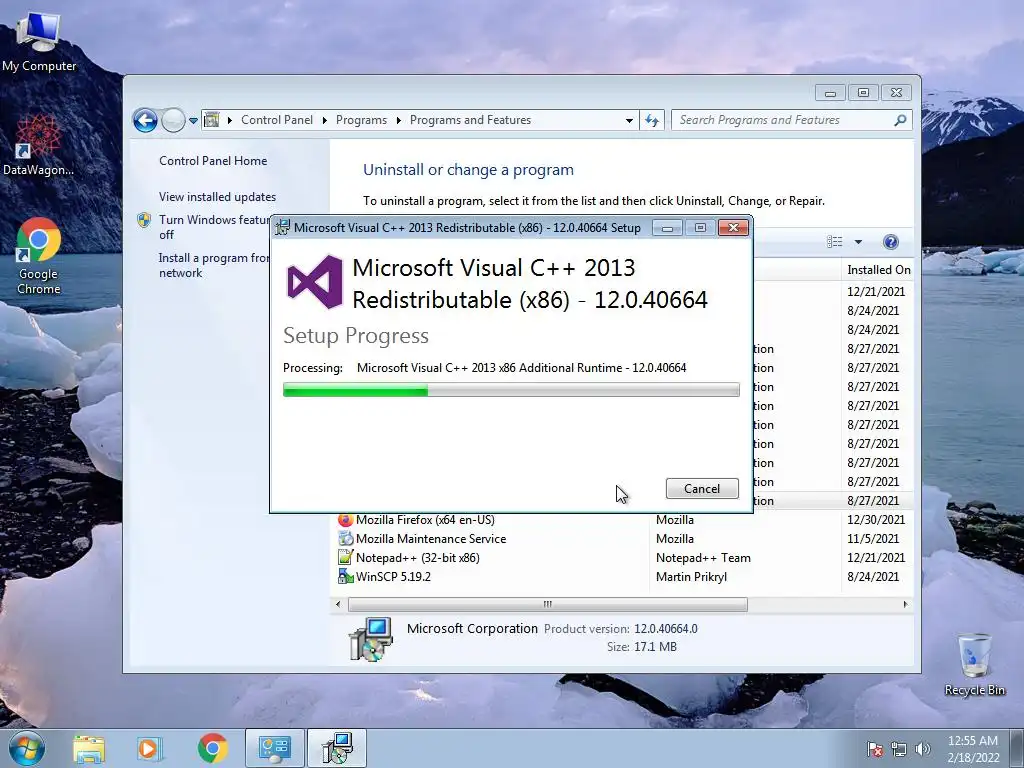Click the scroll right arrow

(x=905, y=605)
